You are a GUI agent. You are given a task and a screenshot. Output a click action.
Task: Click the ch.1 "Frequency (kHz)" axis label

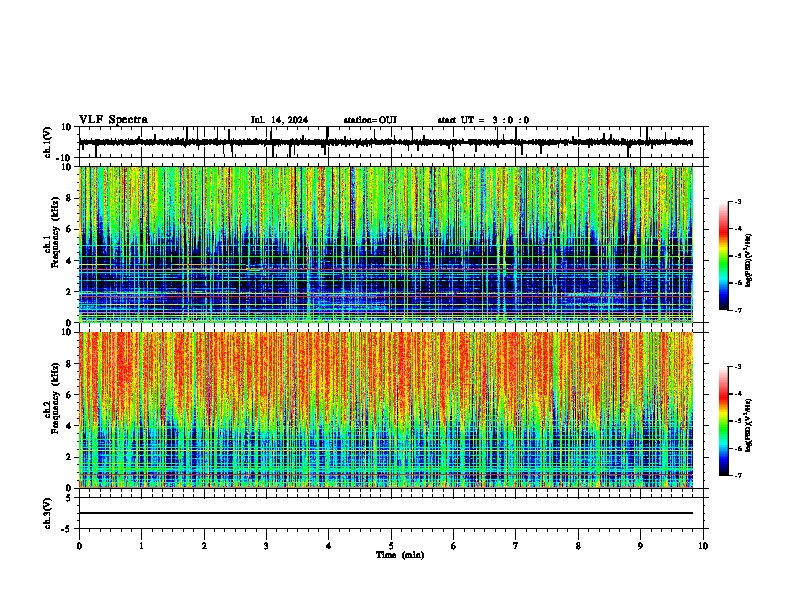coord(55,233)
